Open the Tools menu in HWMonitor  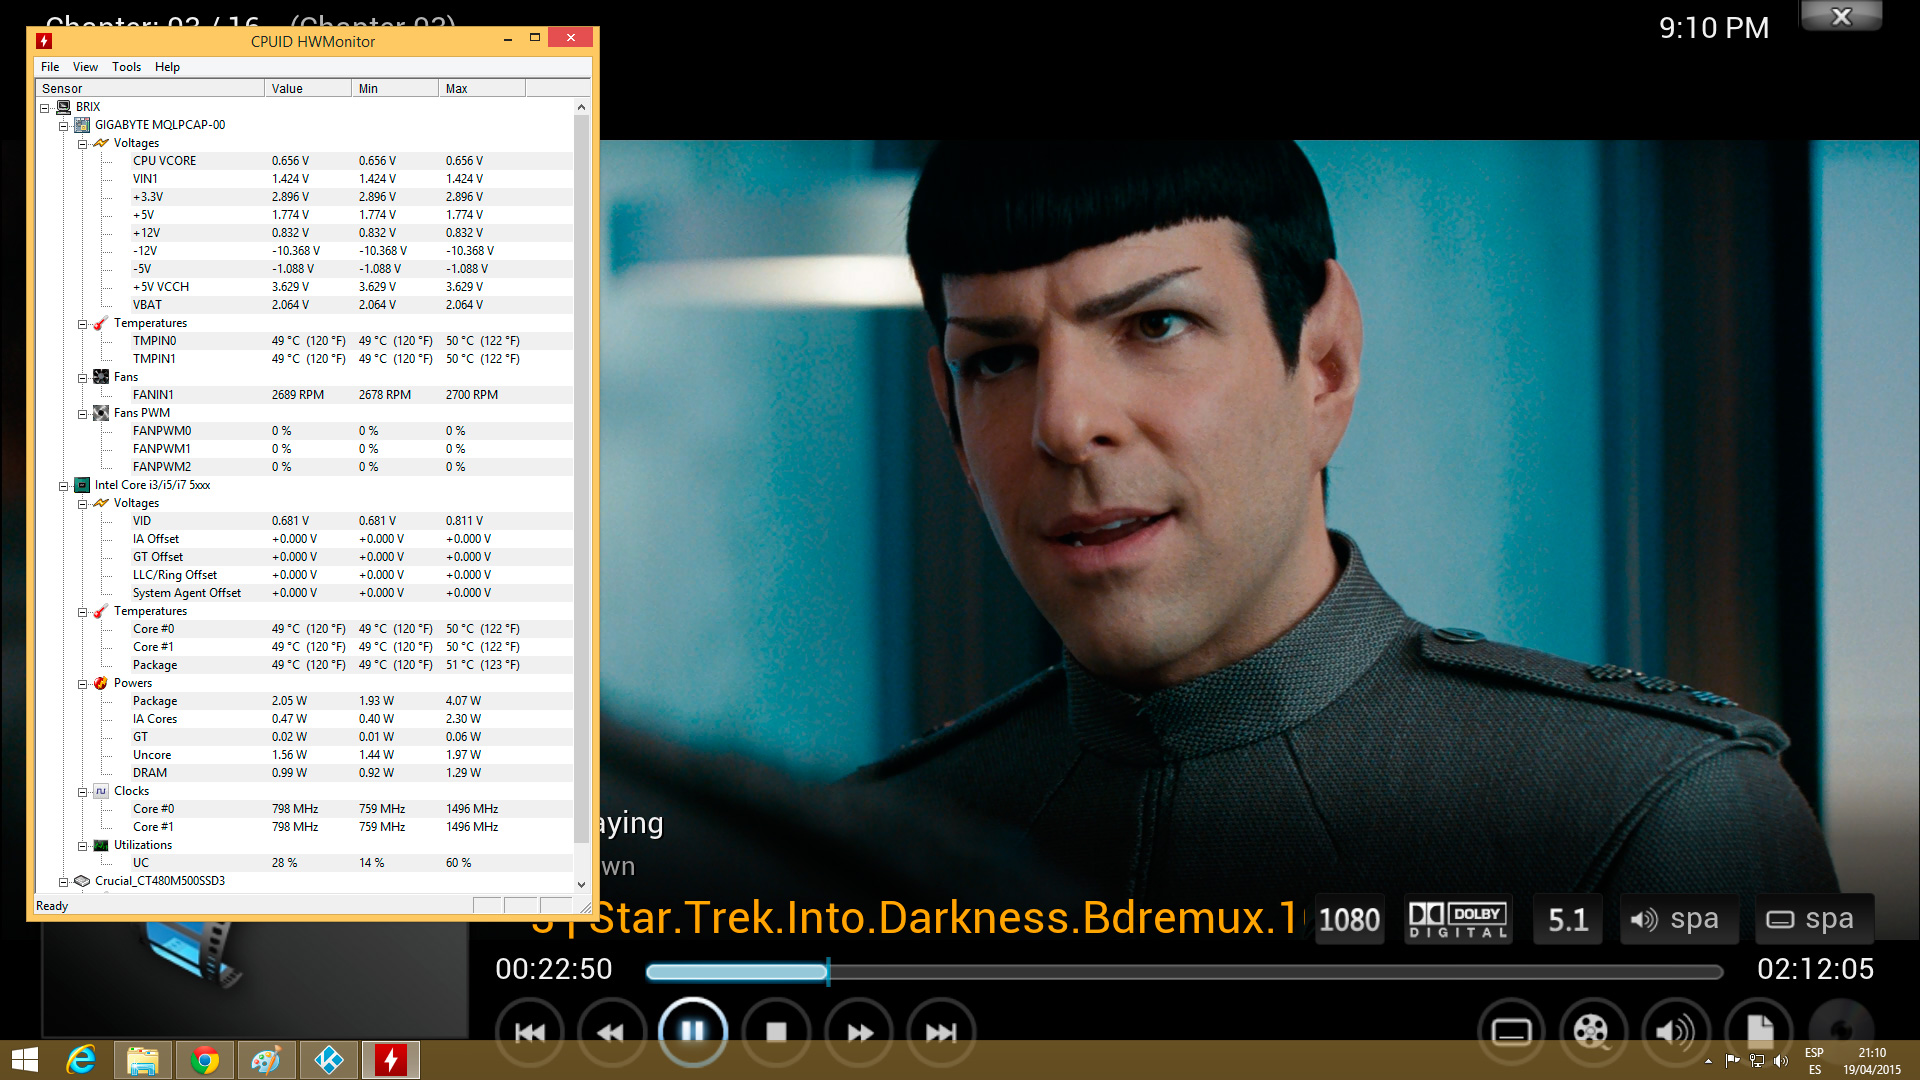(126, 67)
